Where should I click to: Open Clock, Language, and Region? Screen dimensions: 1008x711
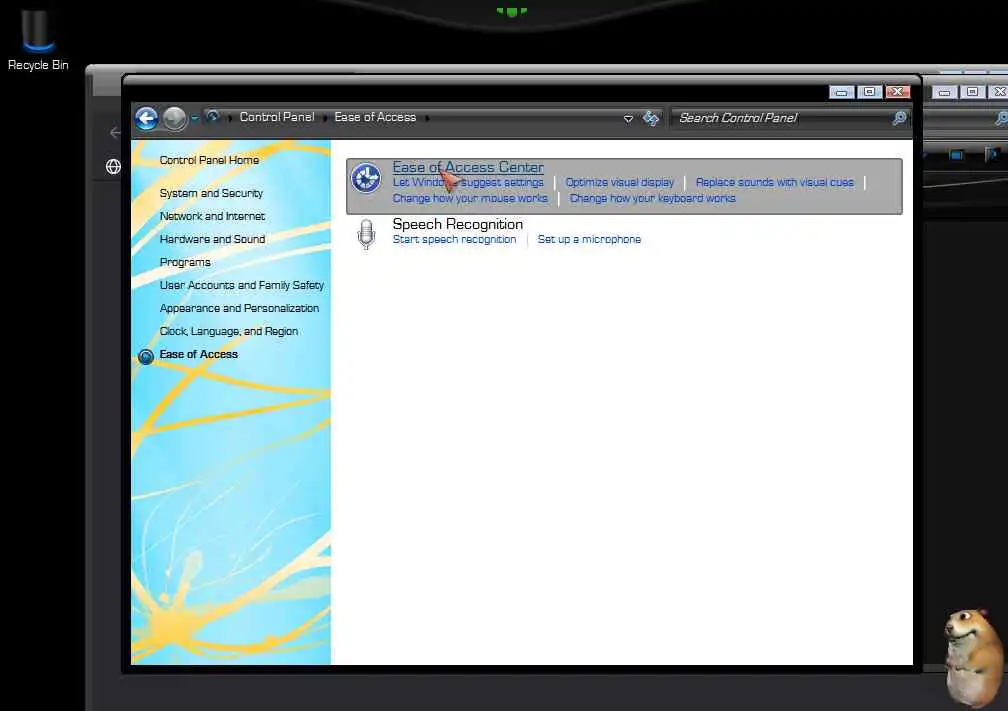(x=229, y=332)
